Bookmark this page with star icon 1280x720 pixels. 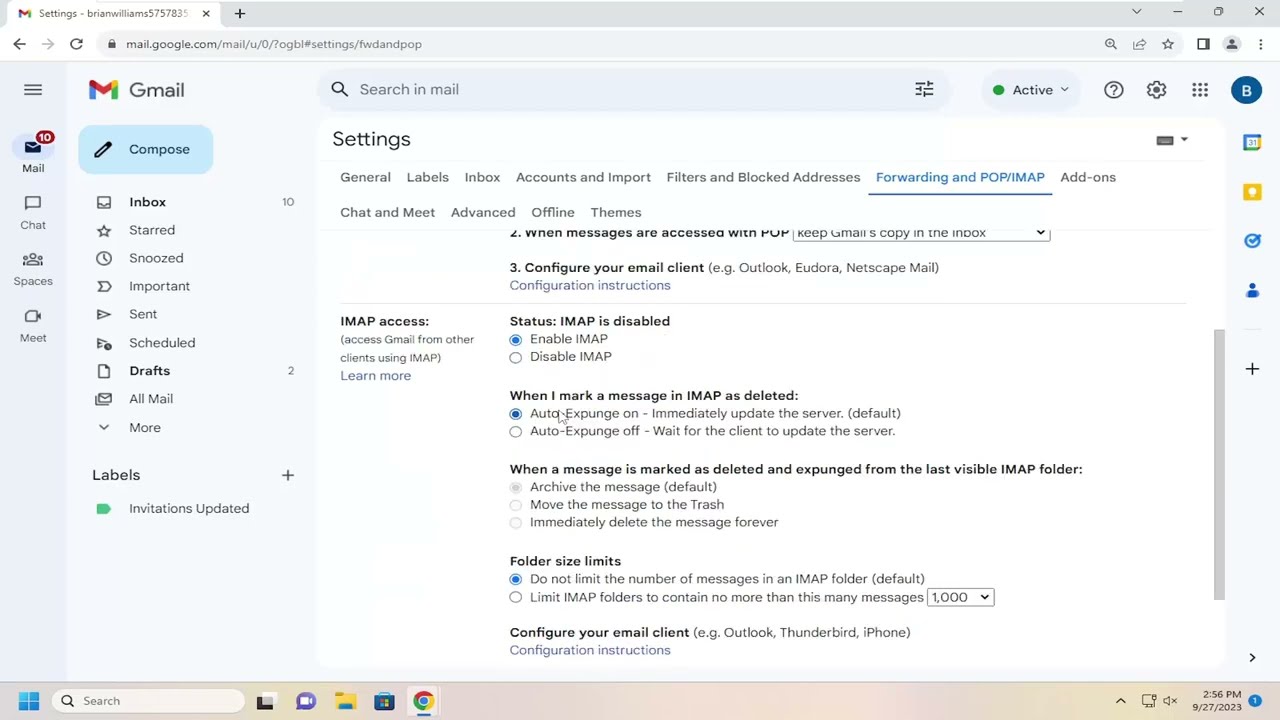[1168, 44]
